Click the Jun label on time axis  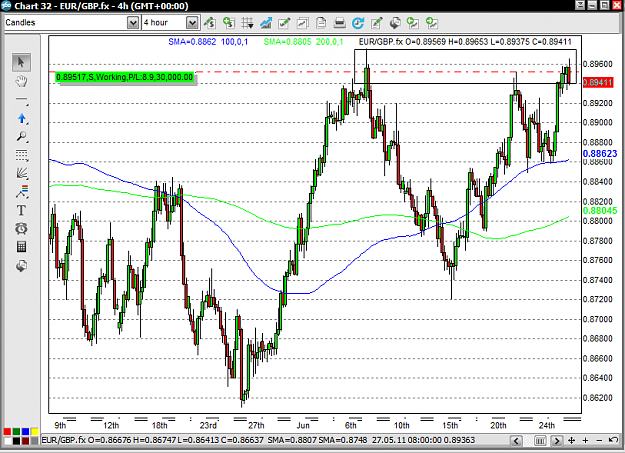pos(303,425)
